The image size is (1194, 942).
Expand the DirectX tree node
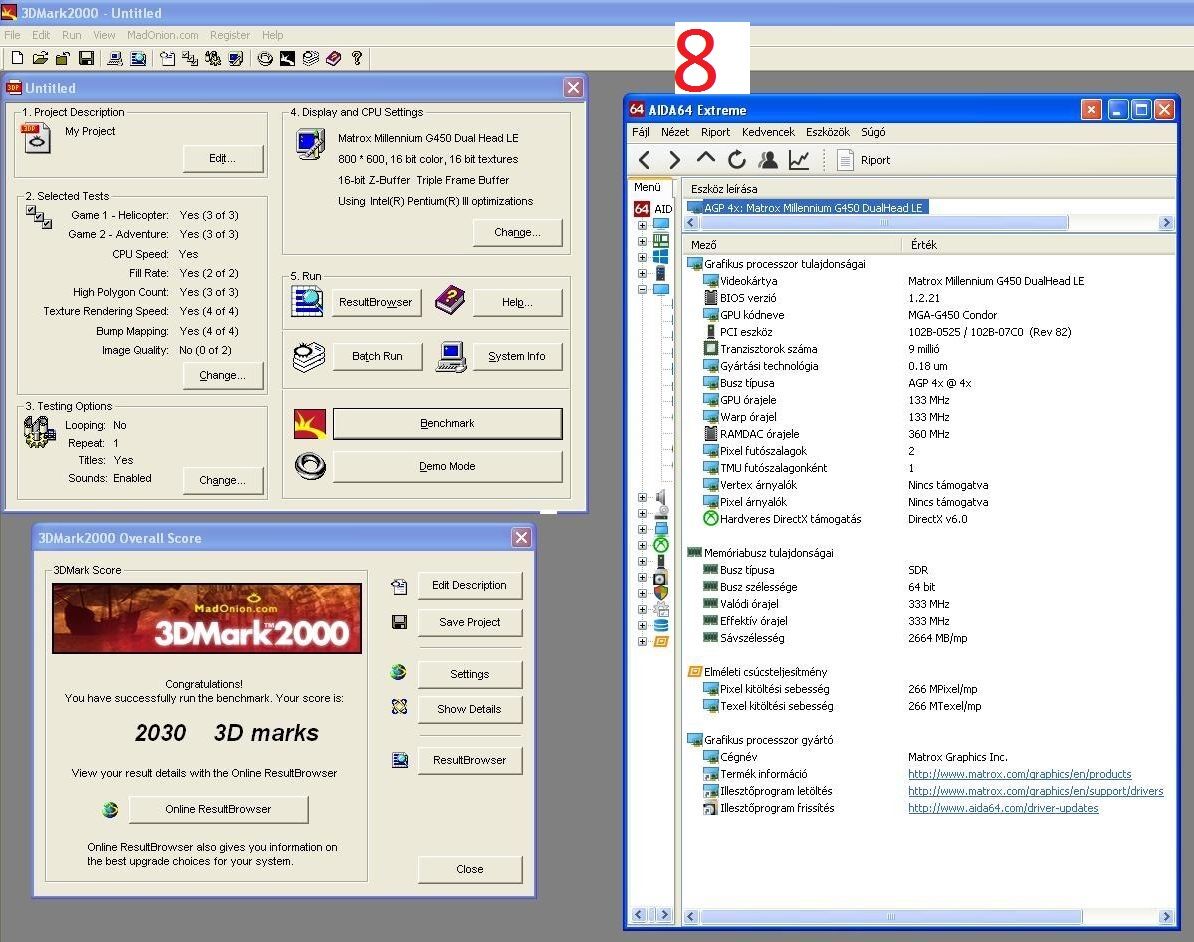[642, 545]
